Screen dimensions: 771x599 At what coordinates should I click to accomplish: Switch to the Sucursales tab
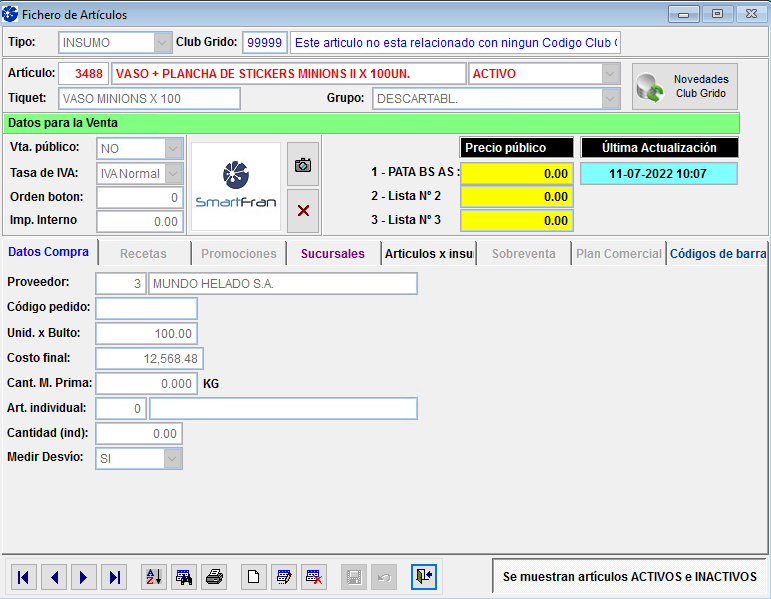[x=335, y=254]
